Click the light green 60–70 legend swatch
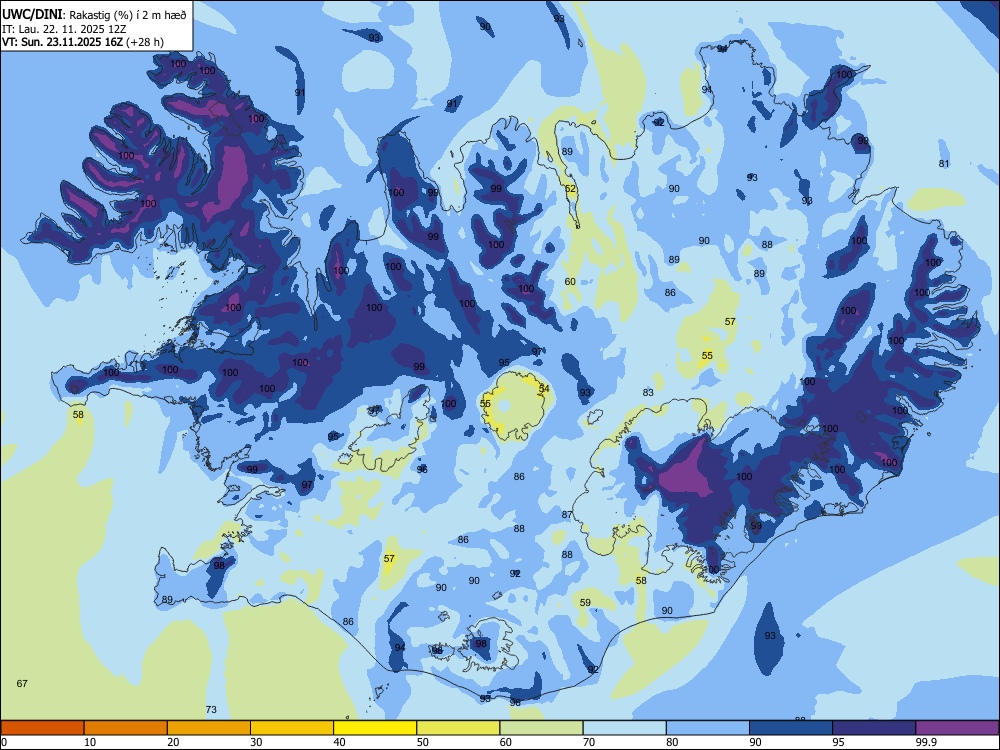The width and height of the screenshot is (1000, 750). [541, 728]
